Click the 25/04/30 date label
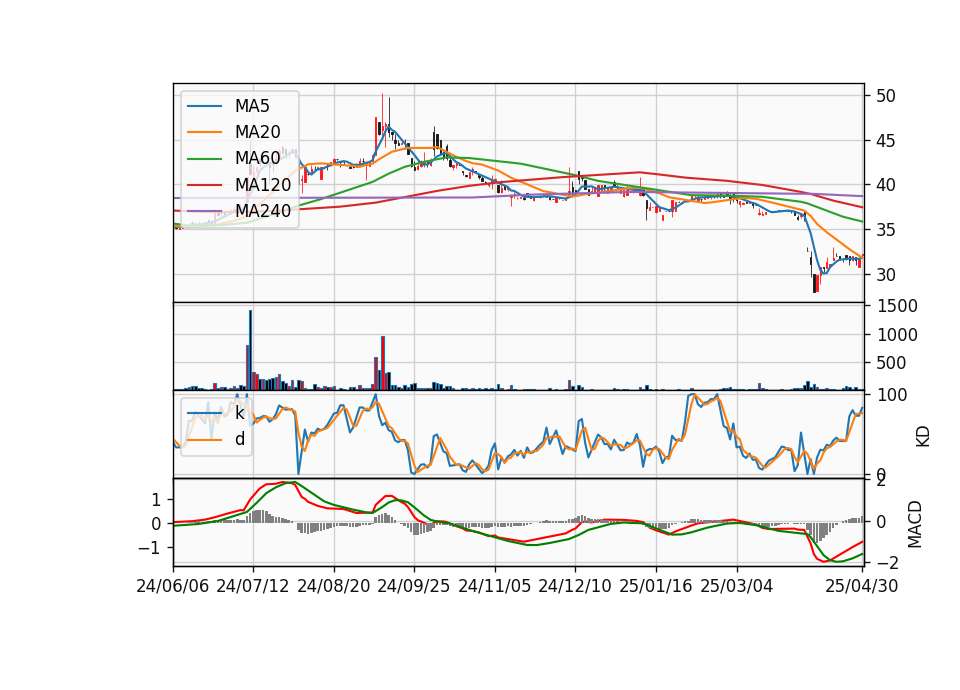Screen dimensions: 960x690 (861, 586)
